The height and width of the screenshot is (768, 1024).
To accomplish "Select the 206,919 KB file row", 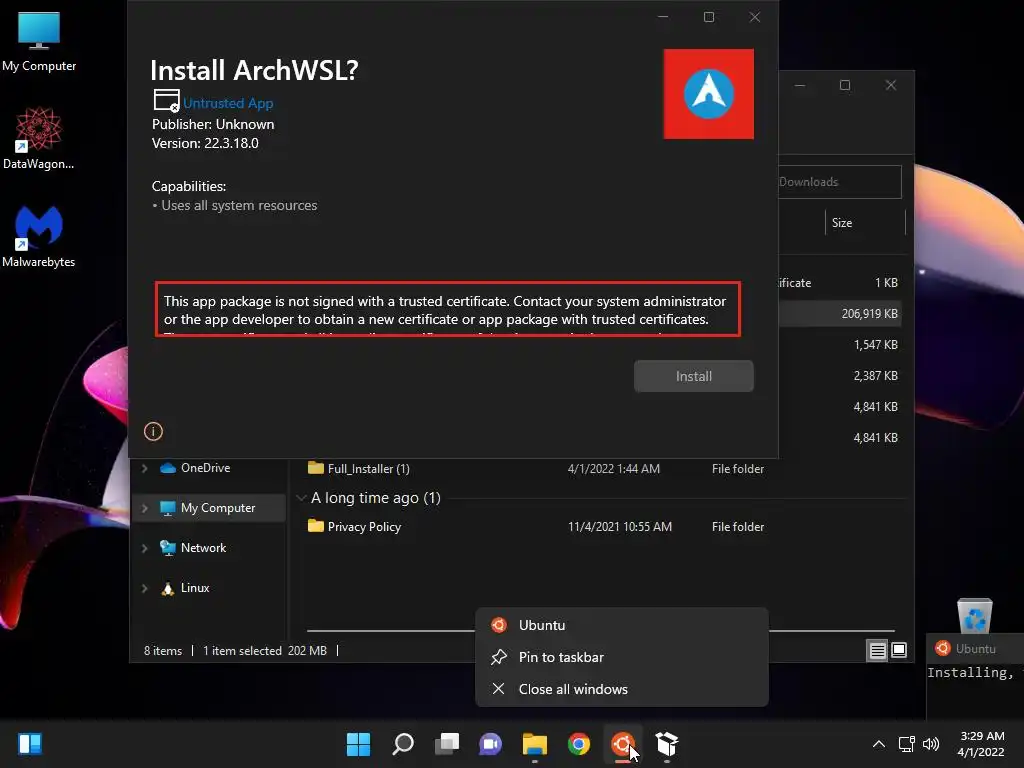I will click(842, 313).
